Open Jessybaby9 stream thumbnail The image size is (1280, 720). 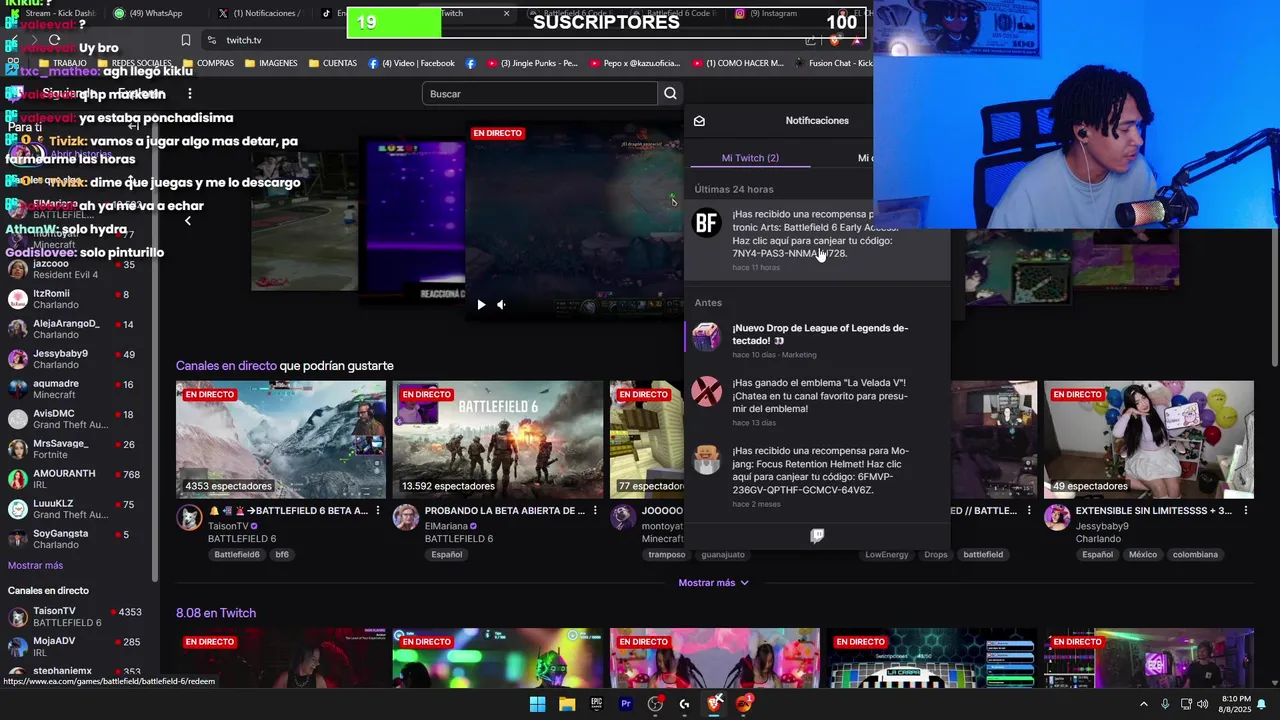pos(1149,439)
